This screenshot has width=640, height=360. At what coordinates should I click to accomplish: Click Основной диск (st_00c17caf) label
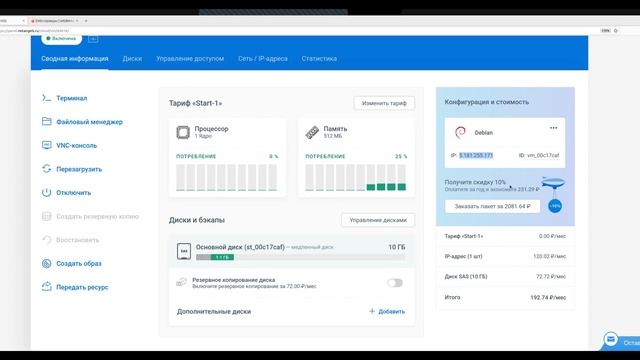coord(240,247)
